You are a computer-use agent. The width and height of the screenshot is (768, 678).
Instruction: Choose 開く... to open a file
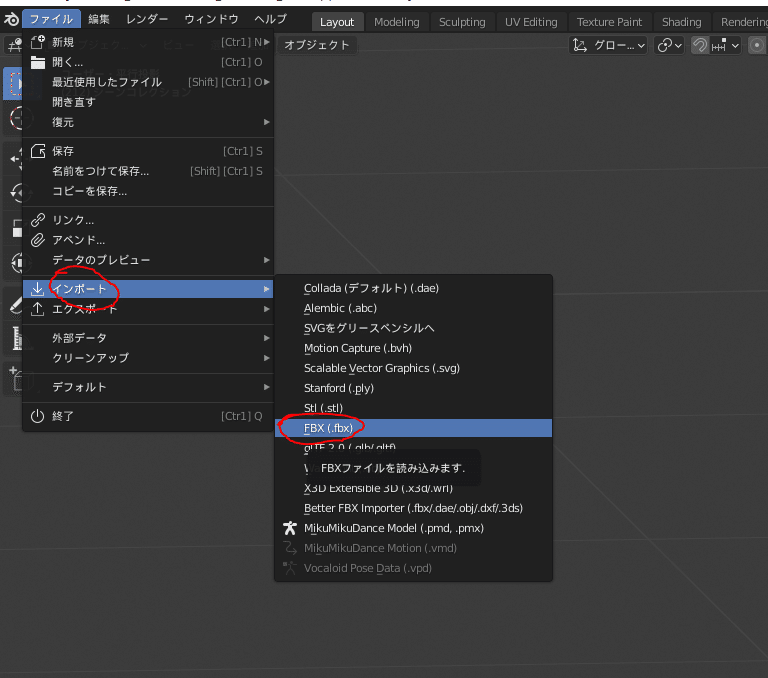click(148, 62)
